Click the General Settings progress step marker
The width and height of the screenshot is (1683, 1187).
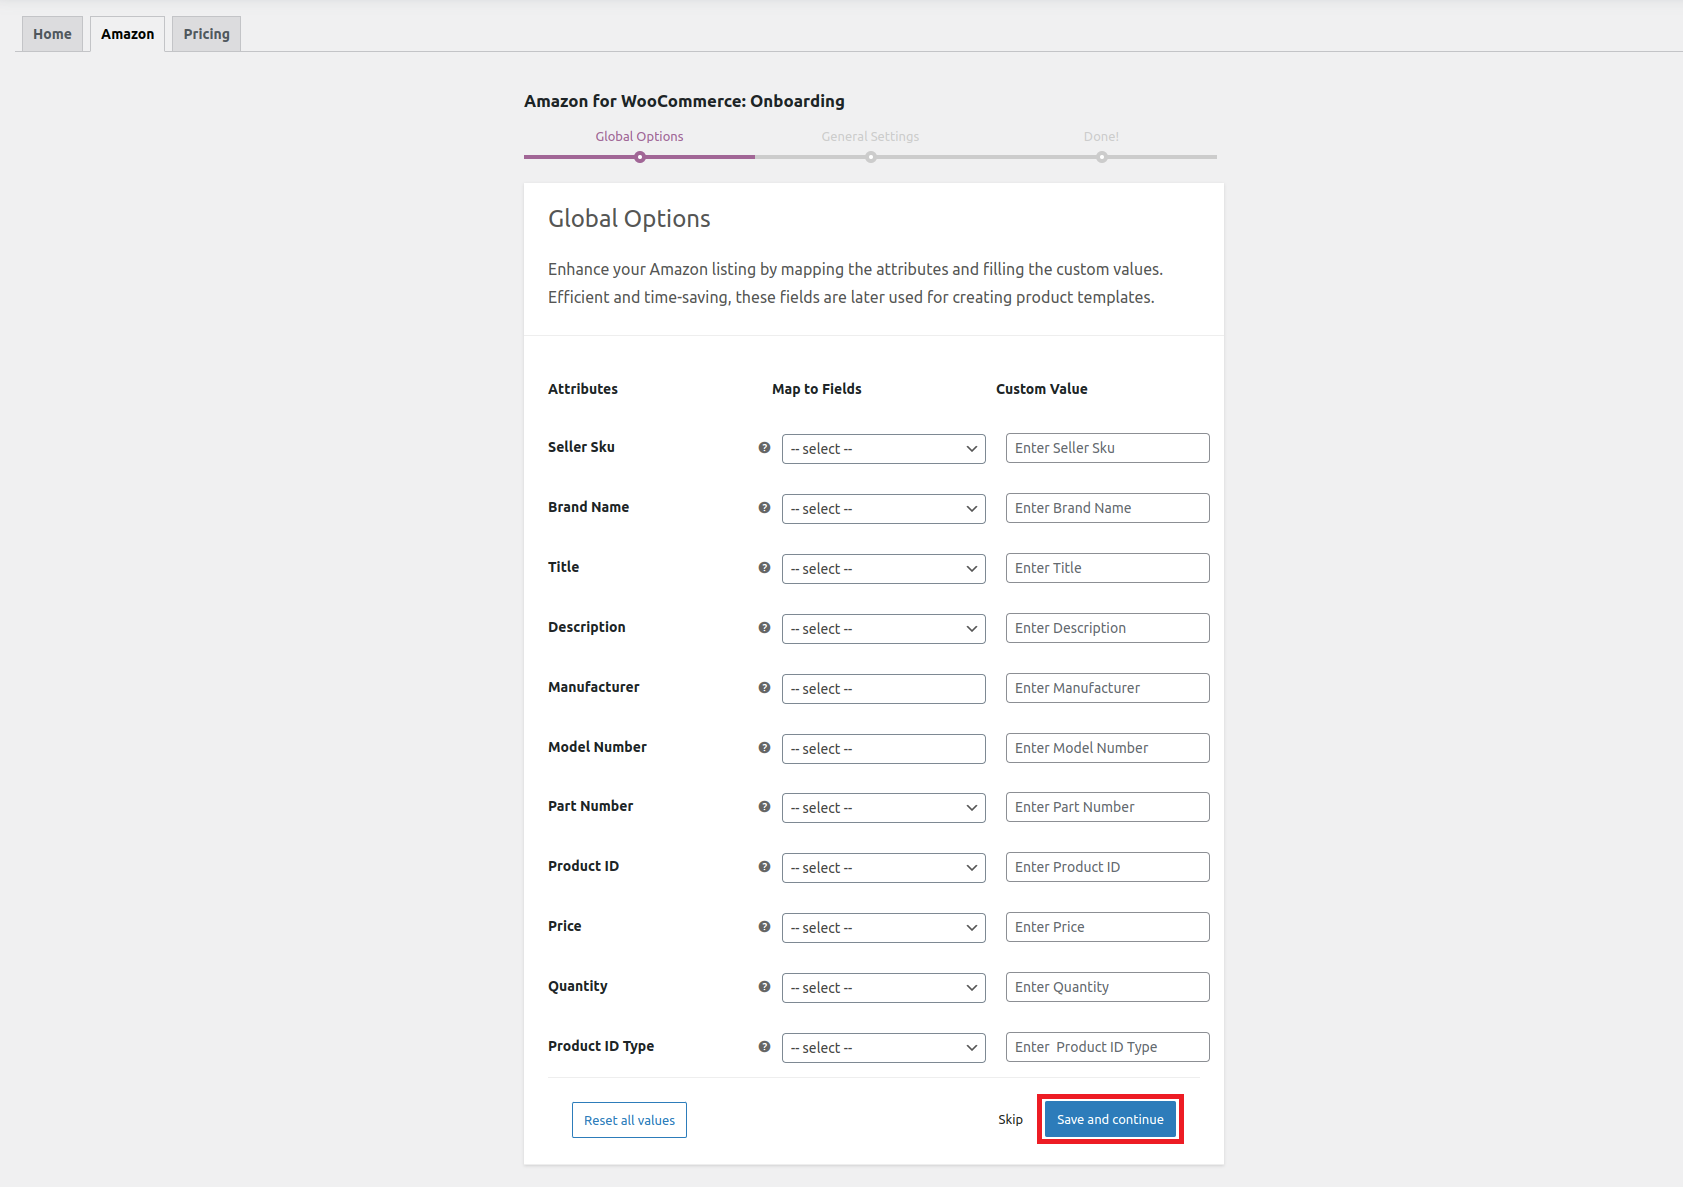[x=870, y=156]
